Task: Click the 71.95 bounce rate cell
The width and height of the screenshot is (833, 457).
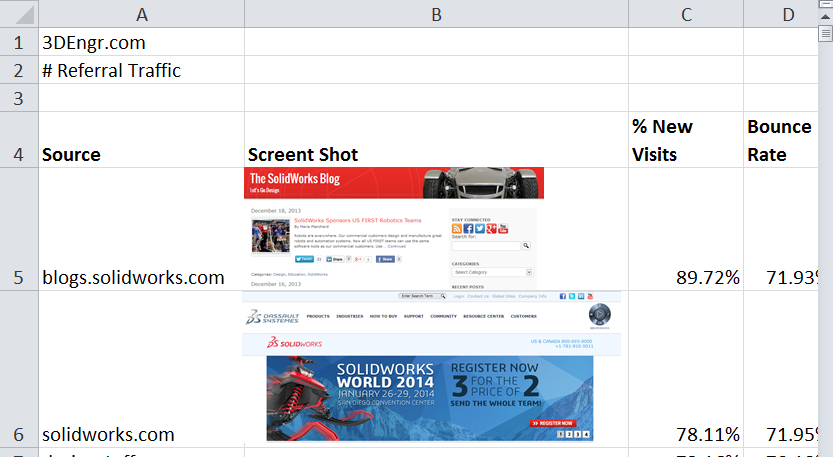Action: [780, 369]
